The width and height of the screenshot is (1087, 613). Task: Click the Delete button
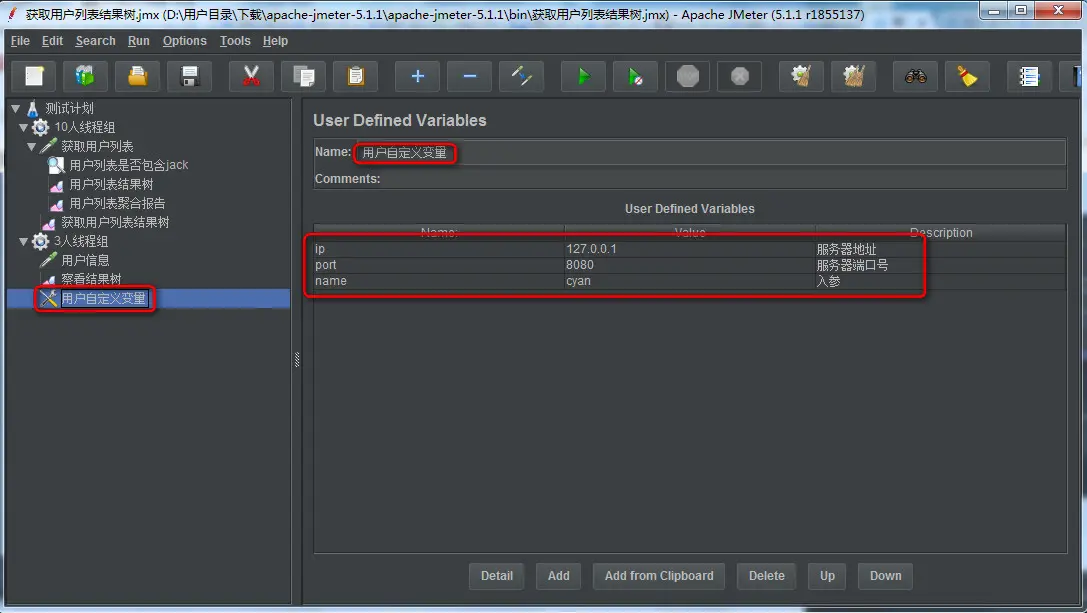767,576
